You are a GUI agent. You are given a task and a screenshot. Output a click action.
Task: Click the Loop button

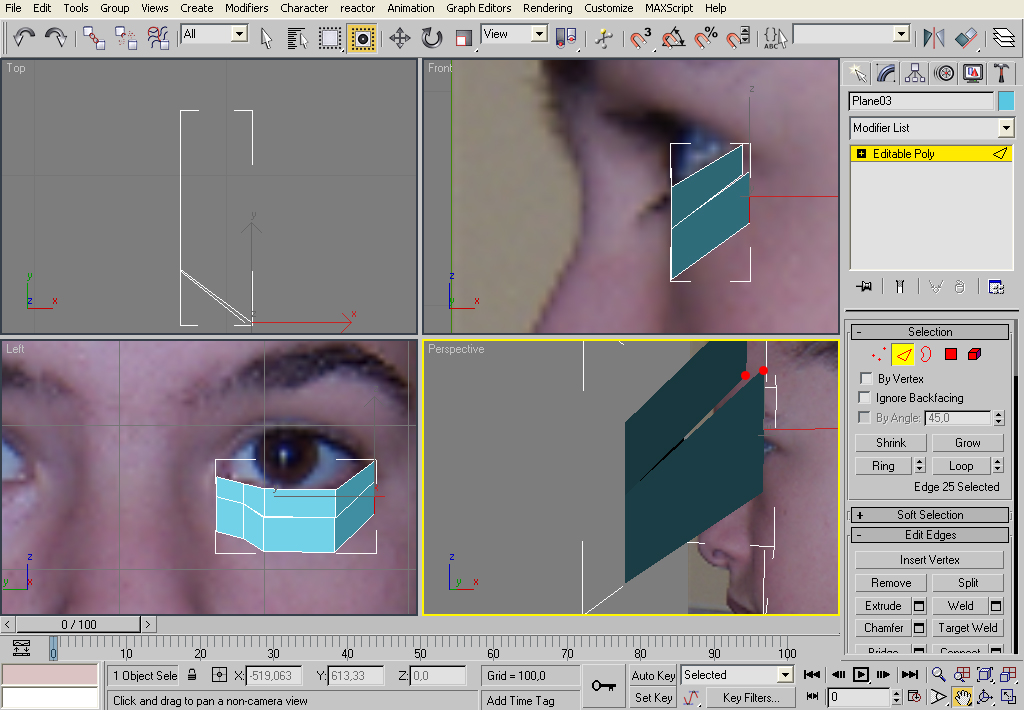tap(961, 466)
